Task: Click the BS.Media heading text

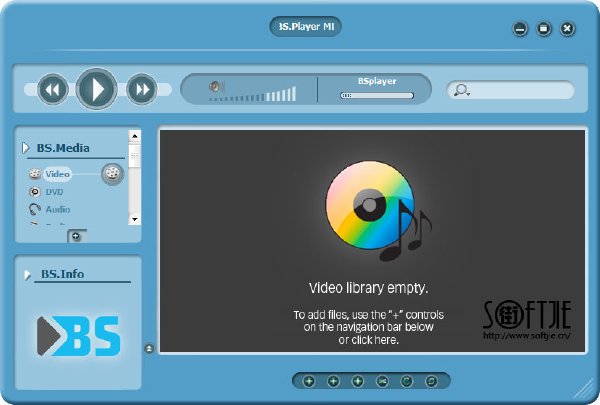Action: click(x=63, y=148)
